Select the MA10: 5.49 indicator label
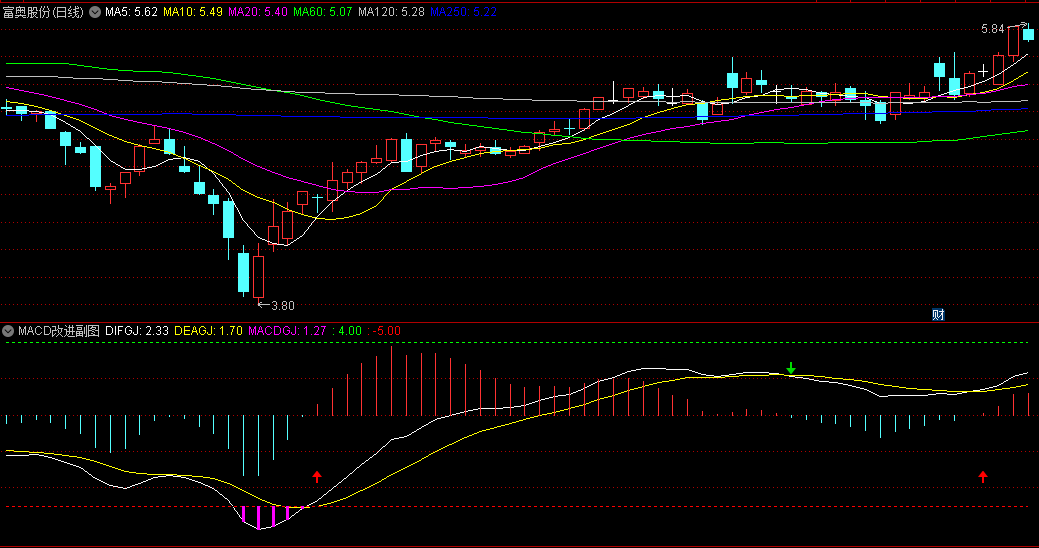This screenshot has width=1039, height=548. click(193, 12)
